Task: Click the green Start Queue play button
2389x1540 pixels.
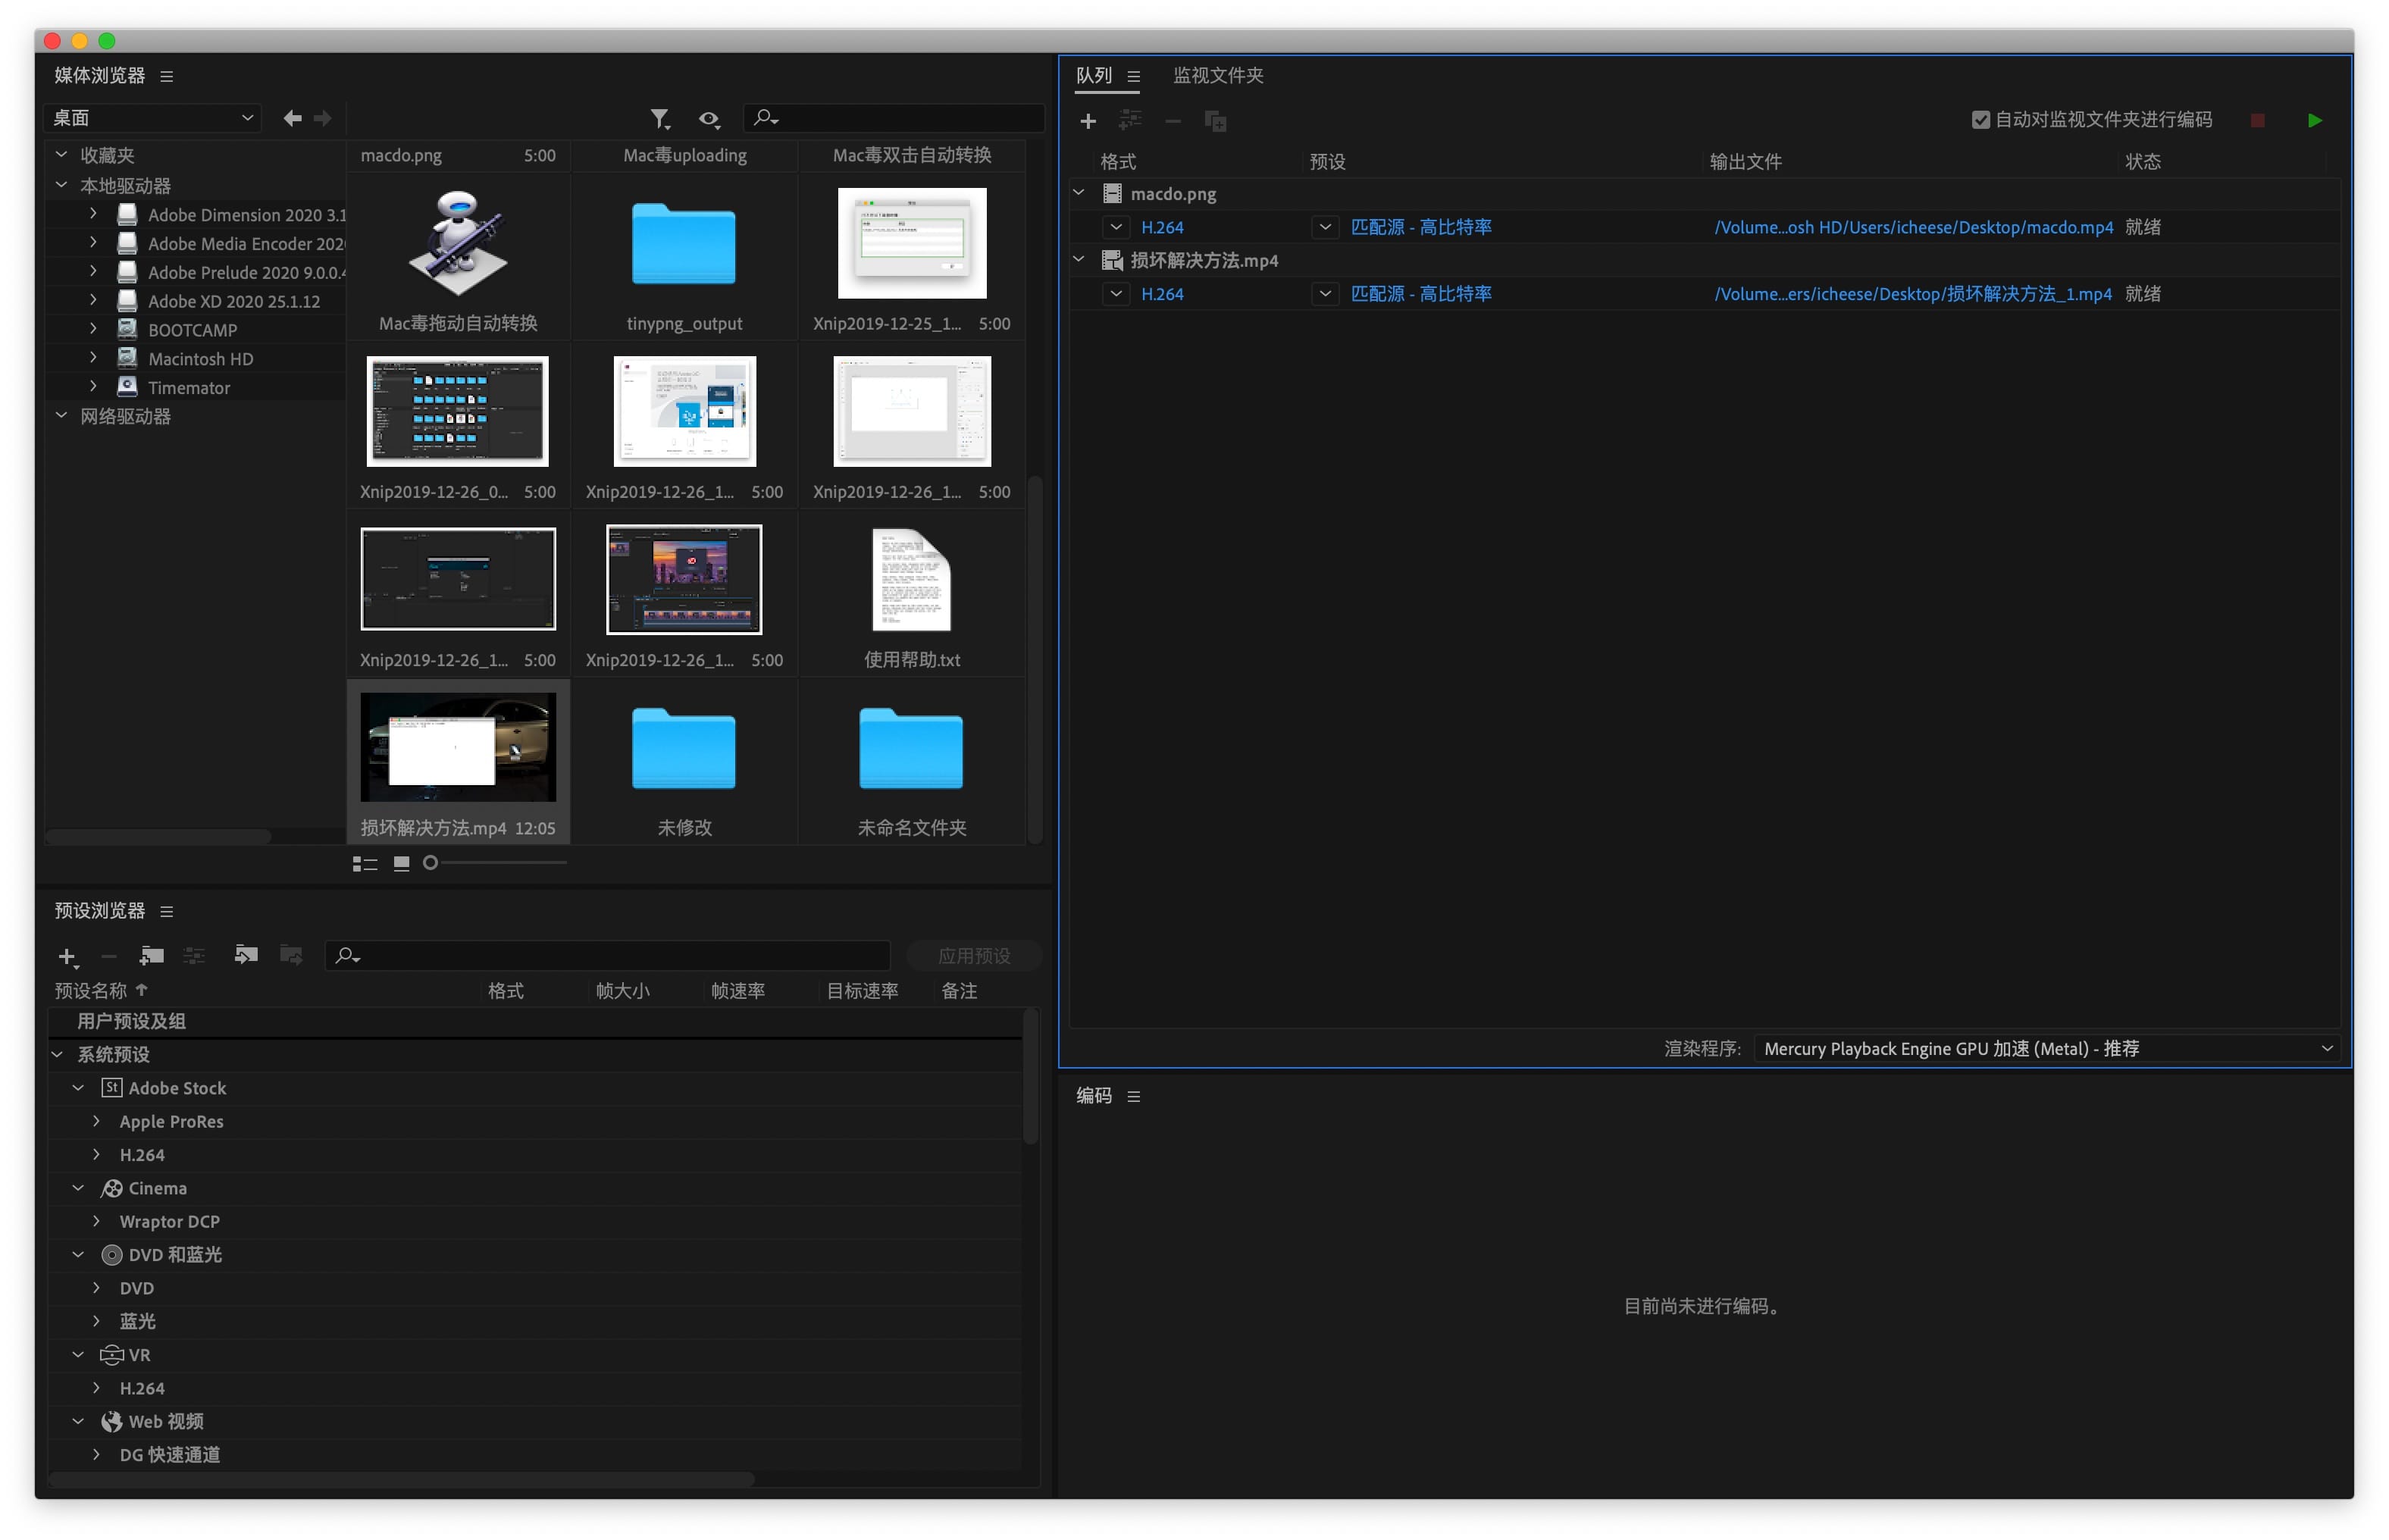Action: coord(2313,120)
